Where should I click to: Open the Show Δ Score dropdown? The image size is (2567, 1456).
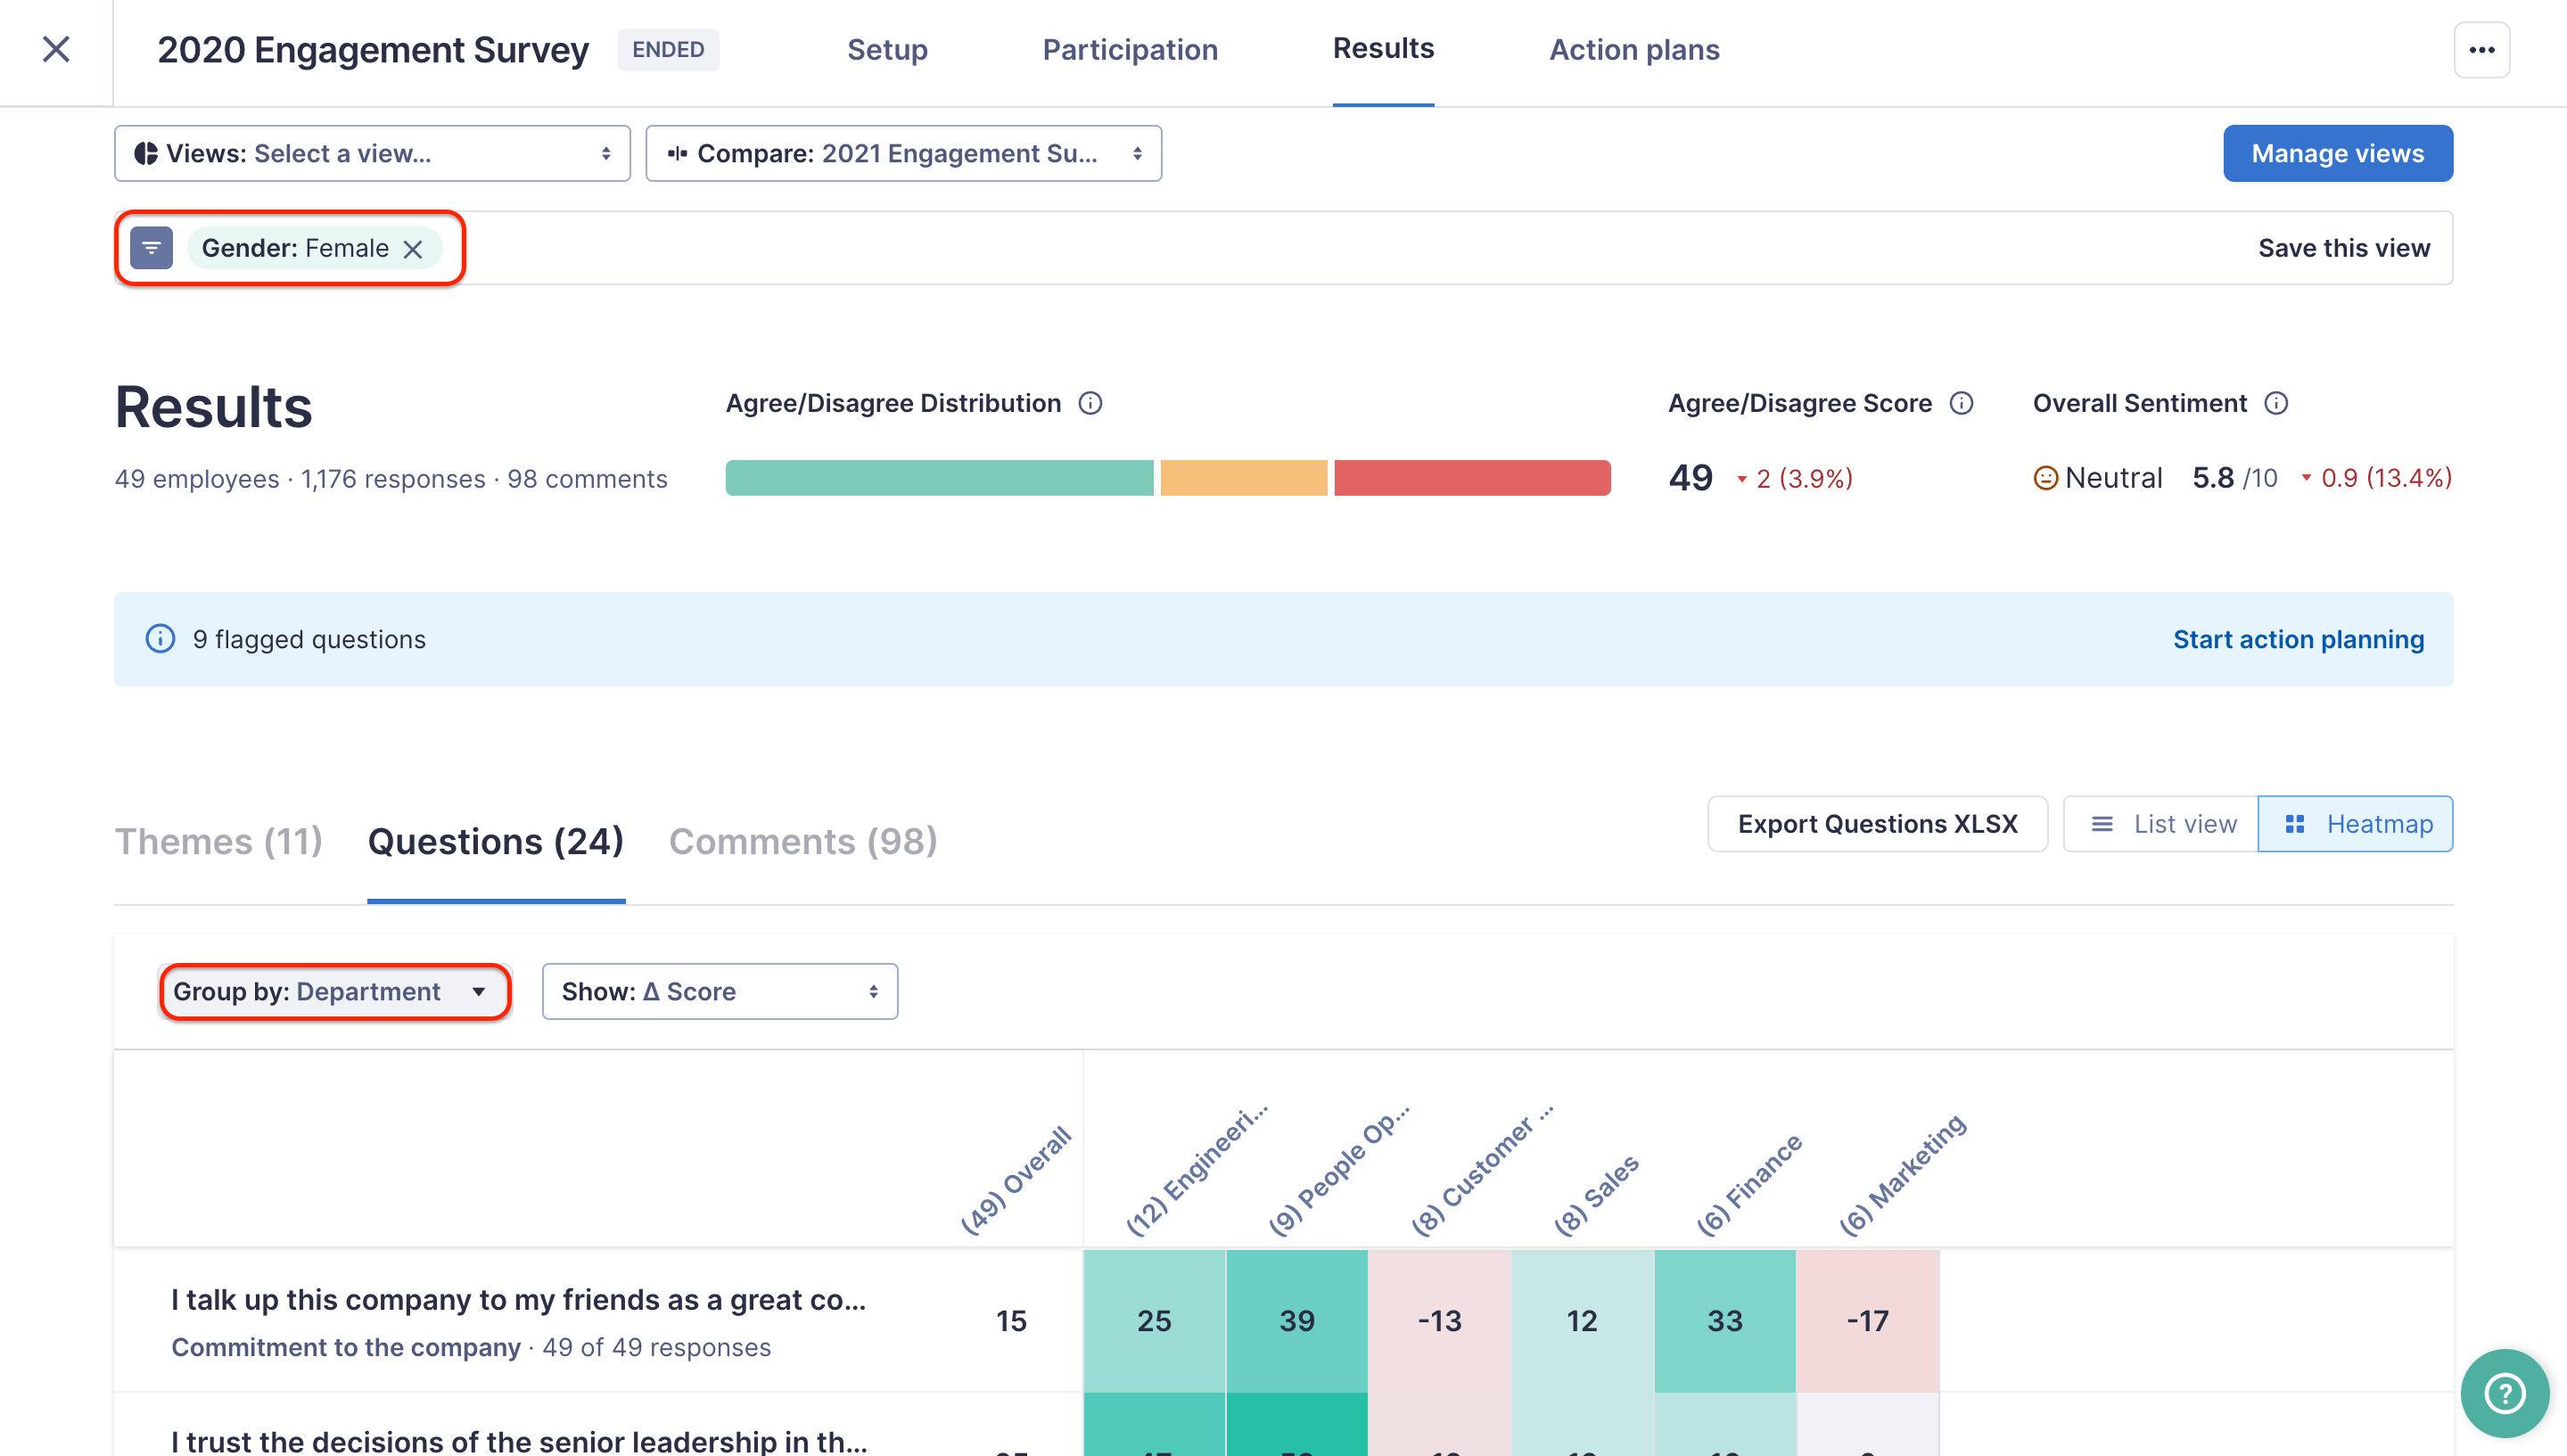click(x=719, y=991)
